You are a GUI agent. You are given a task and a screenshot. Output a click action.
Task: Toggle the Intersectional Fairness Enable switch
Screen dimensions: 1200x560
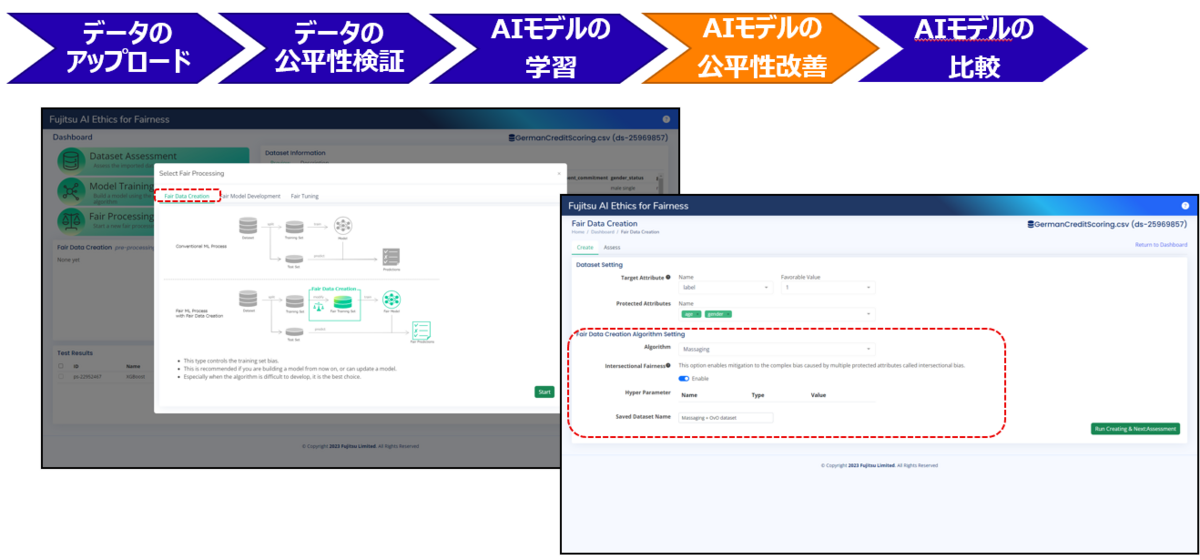coord(684,378)
